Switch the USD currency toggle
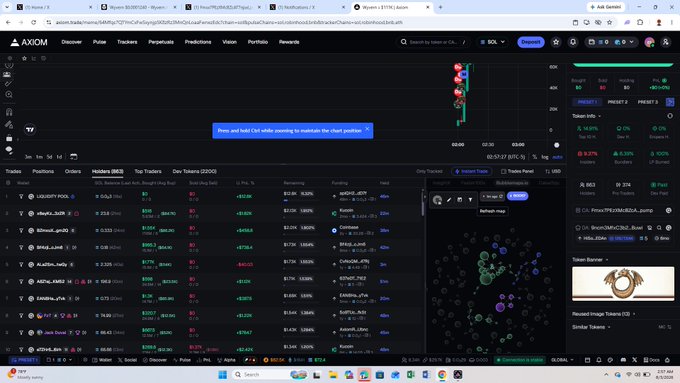Viewport: 680px width, 383px height. point(553,171)
